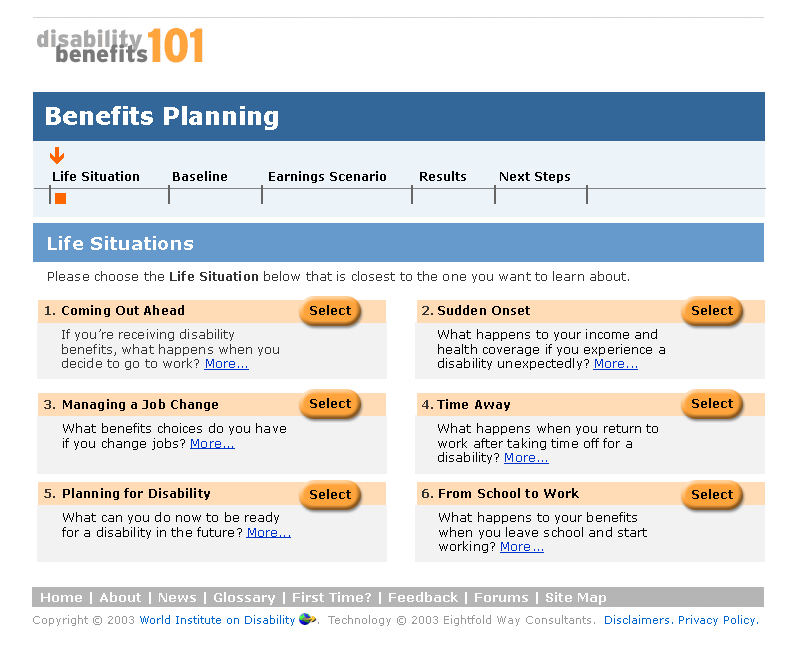
Task: Read More about Coming Out Ahead
Action: pos(226,364)
